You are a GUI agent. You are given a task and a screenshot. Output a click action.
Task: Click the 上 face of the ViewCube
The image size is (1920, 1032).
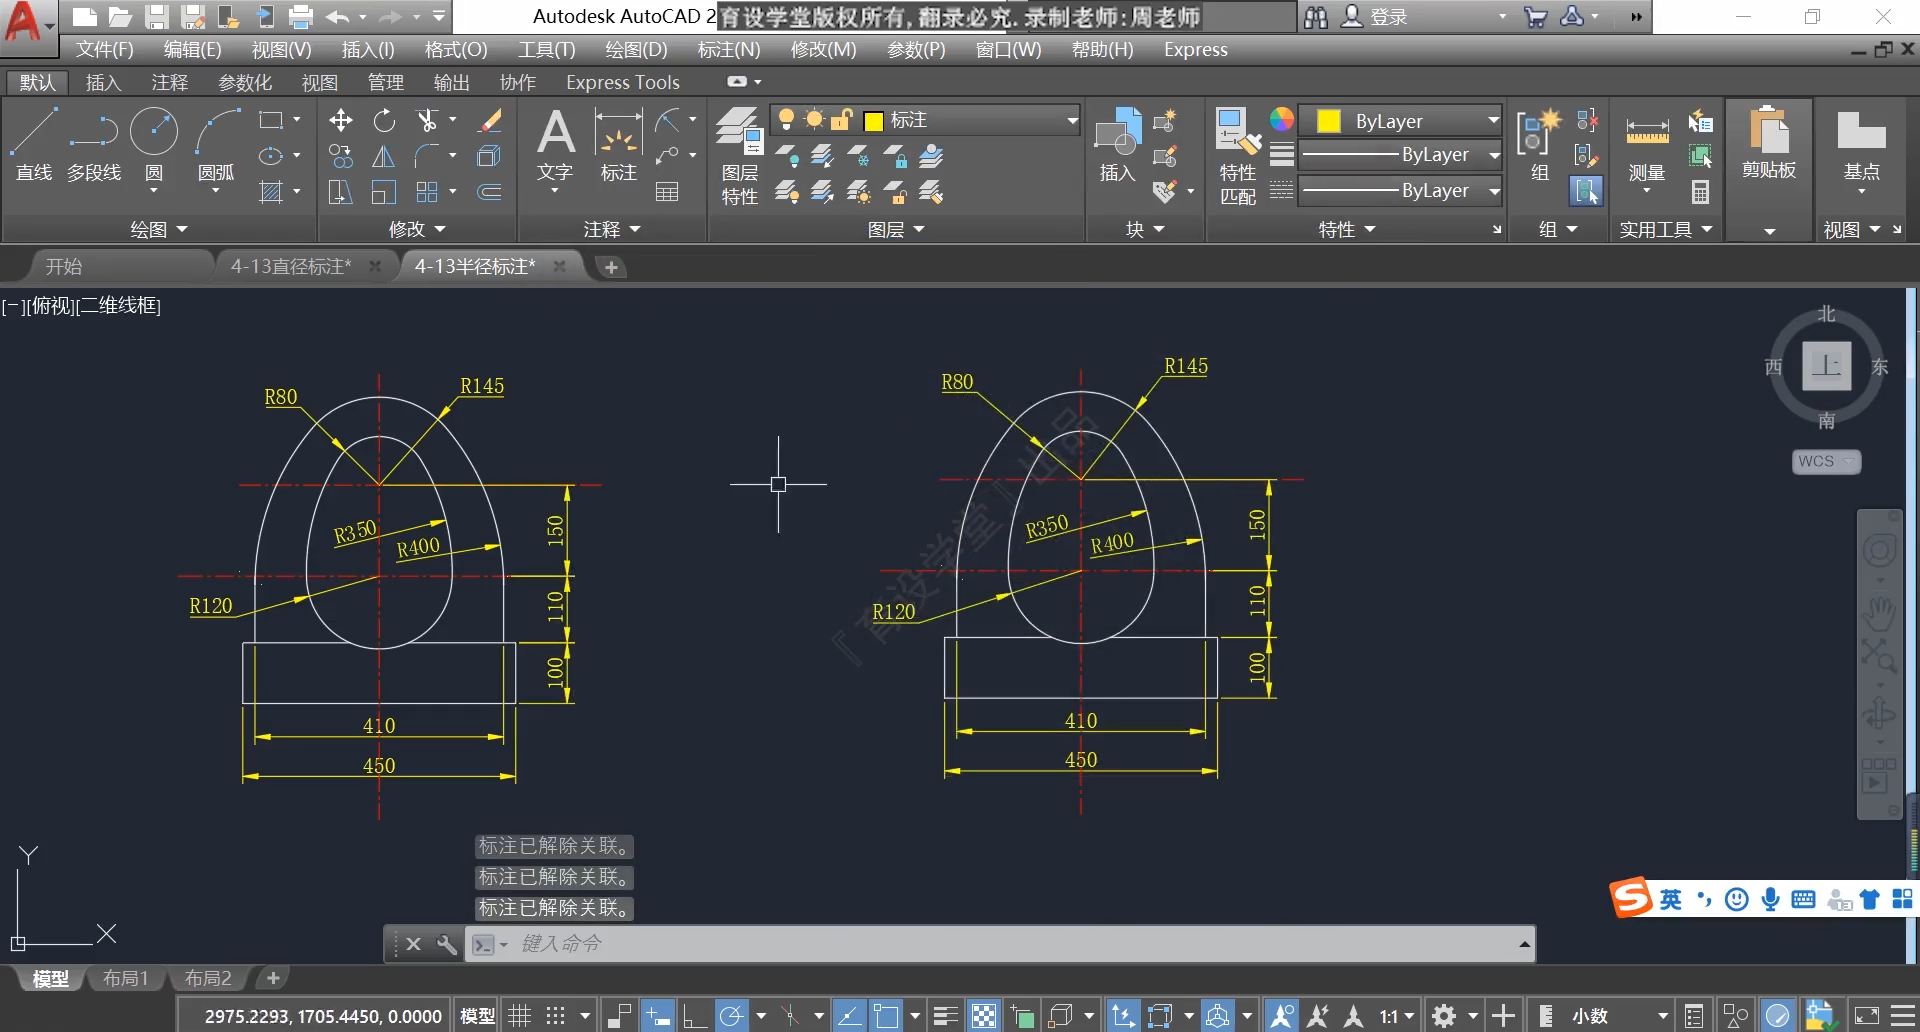[1826, 365]
